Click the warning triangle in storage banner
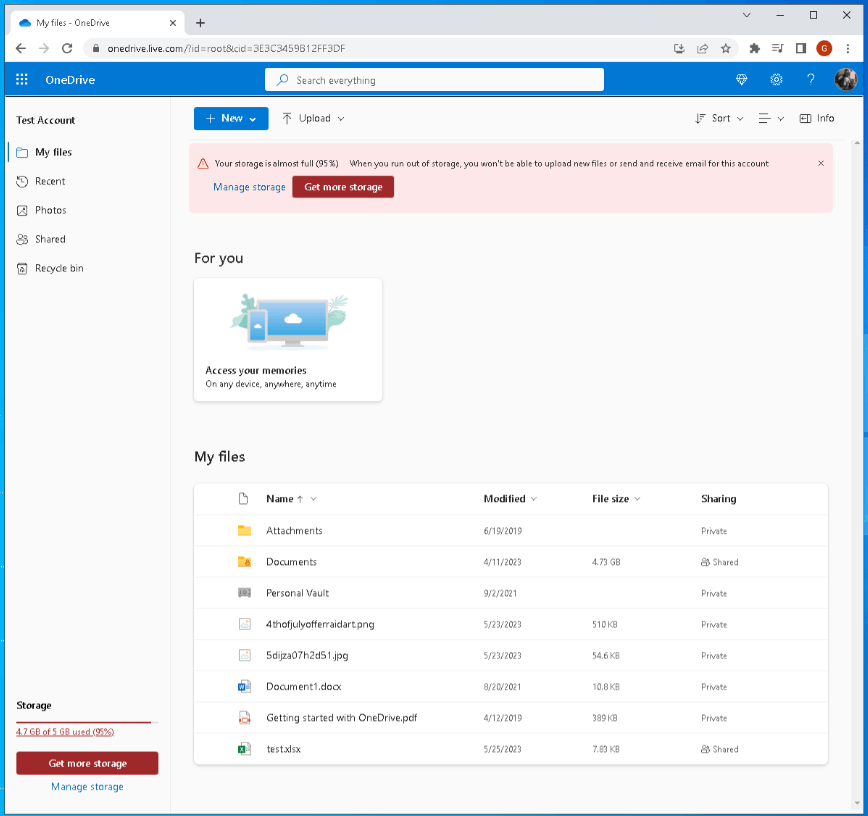Viewport: 868px width, 816px height. pyautogui.click(x=203, y=163)
